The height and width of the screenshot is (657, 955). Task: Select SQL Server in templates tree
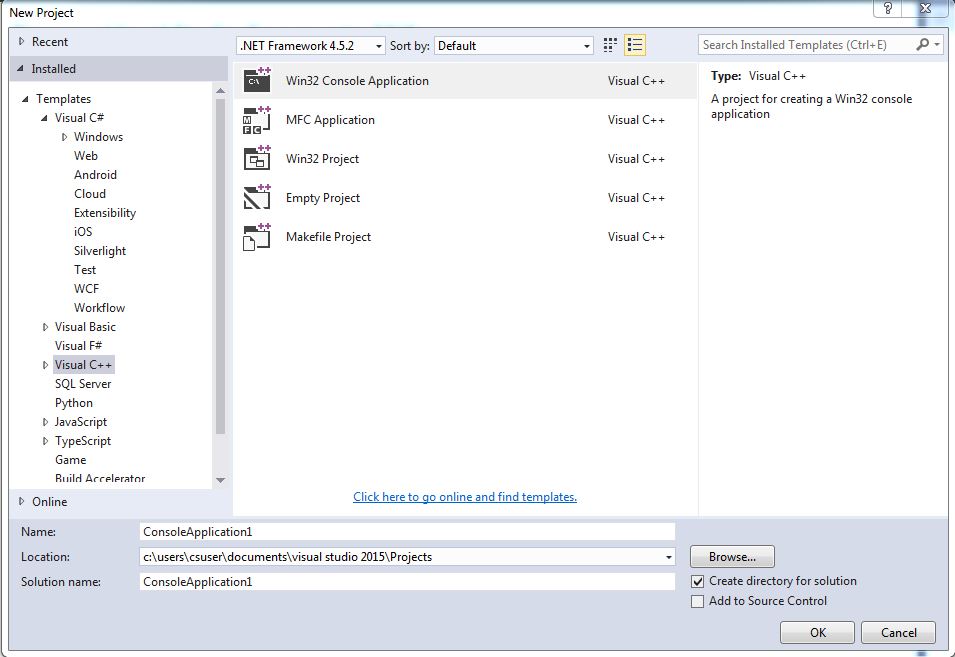83,384
